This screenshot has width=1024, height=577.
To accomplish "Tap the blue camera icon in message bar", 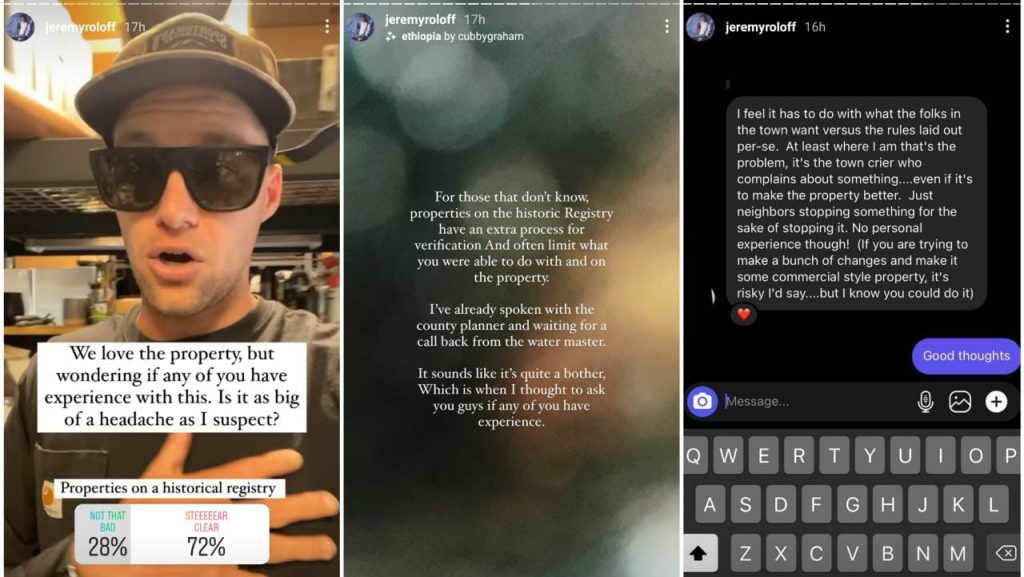I will [x=702, y=401].
